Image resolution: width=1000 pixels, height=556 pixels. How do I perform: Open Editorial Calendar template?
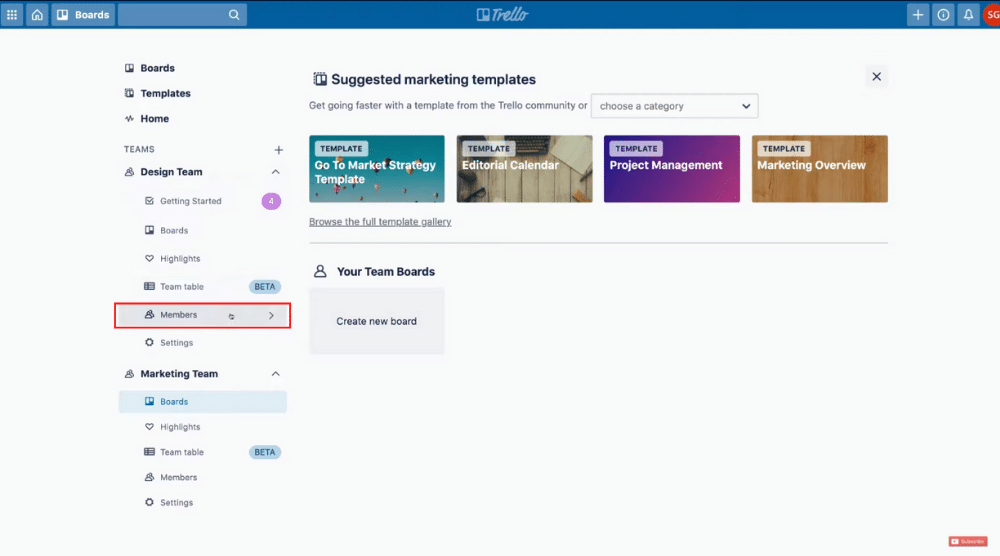tap(524, 169)
